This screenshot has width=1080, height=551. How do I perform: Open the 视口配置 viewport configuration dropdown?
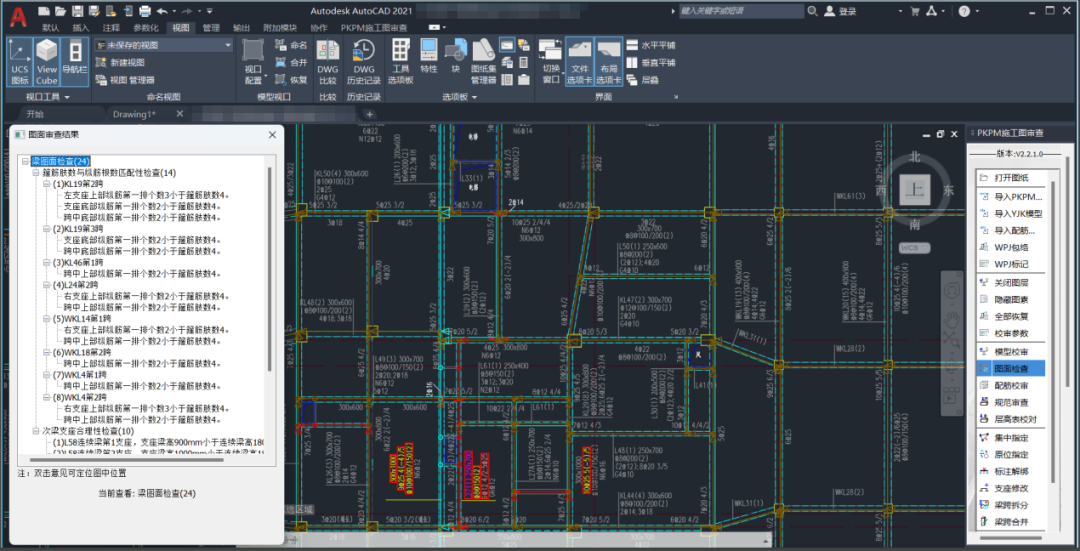coord(253,61)
